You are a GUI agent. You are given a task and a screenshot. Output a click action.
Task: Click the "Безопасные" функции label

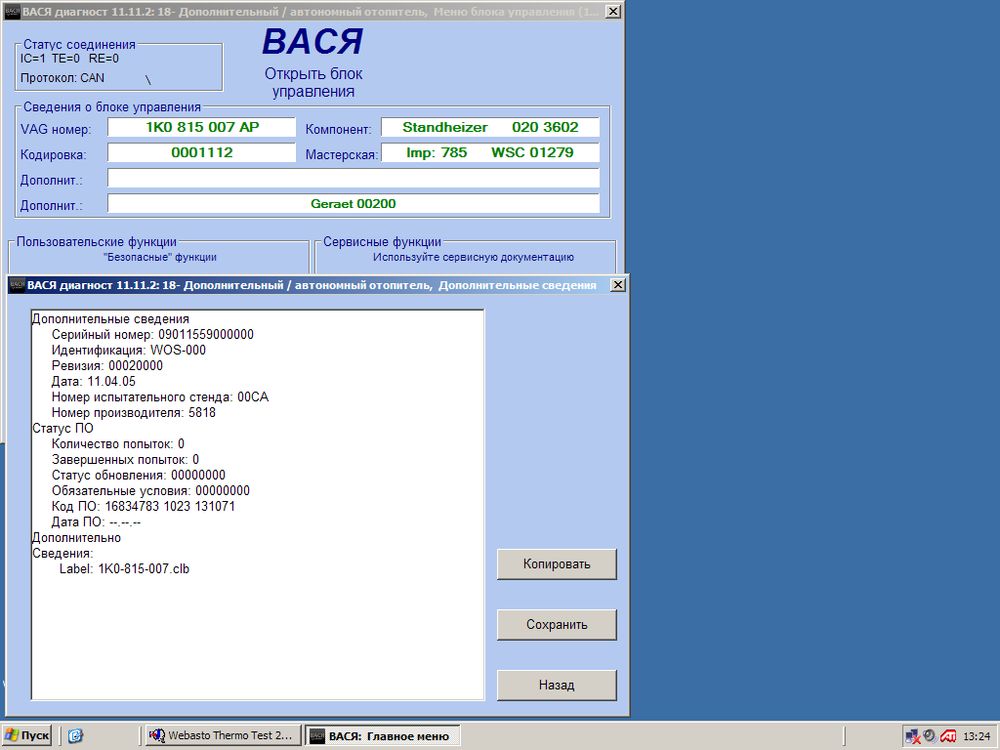(160, 257)
